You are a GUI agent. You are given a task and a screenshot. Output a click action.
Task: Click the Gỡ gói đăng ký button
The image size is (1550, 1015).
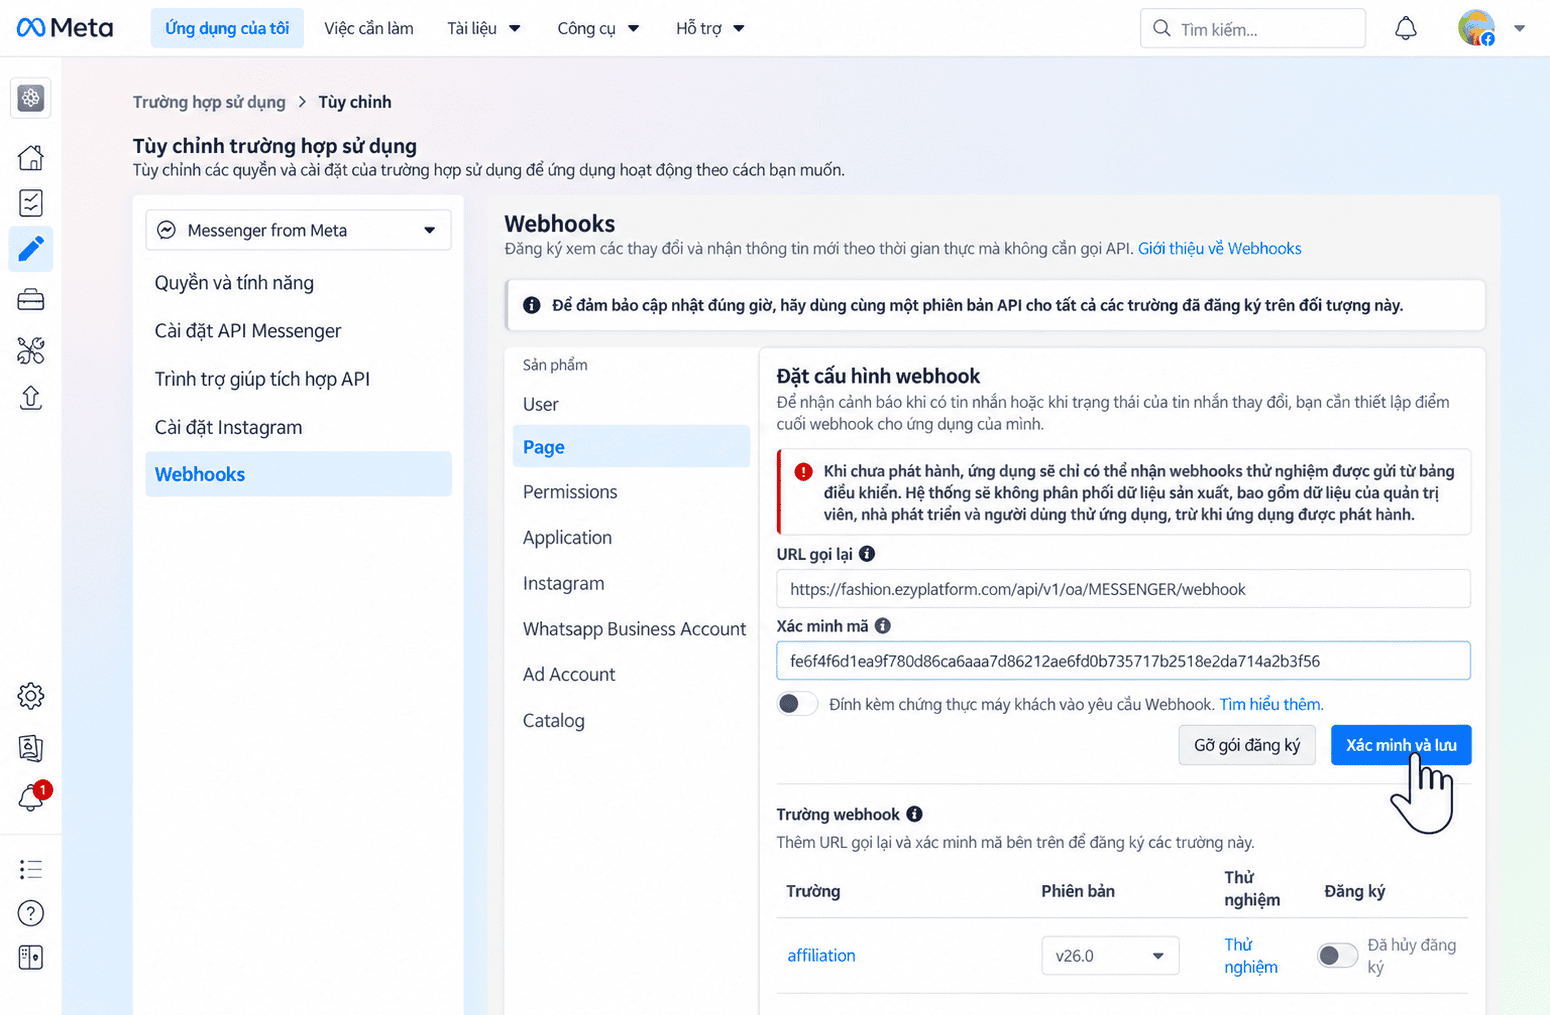[x=1247, y=745]
